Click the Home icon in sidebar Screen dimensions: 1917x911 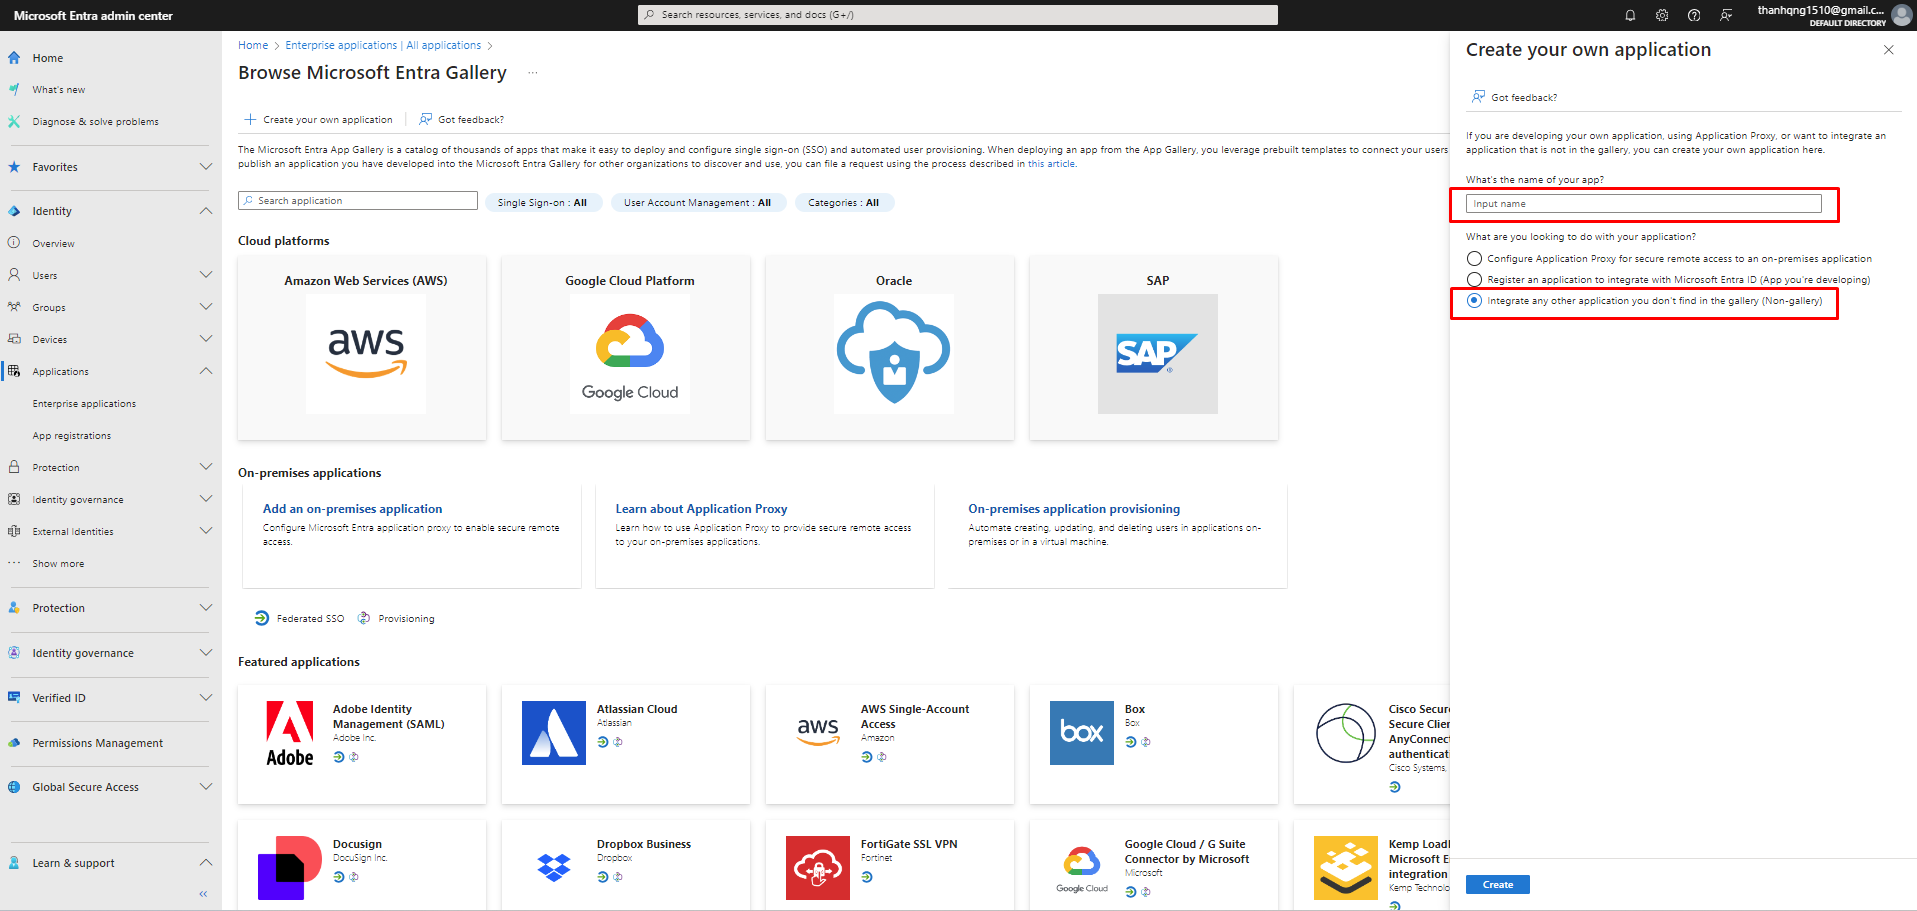coord(14,58)
